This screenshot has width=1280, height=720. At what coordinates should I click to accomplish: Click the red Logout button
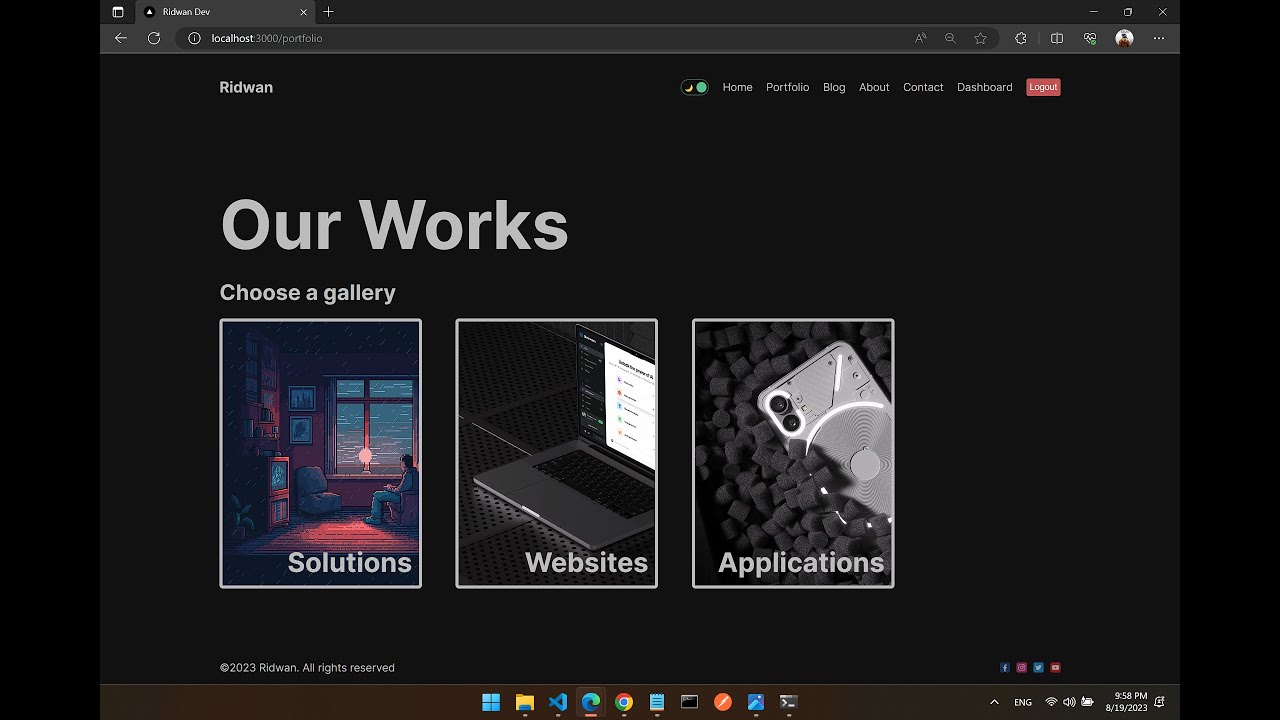(1043, 87)
